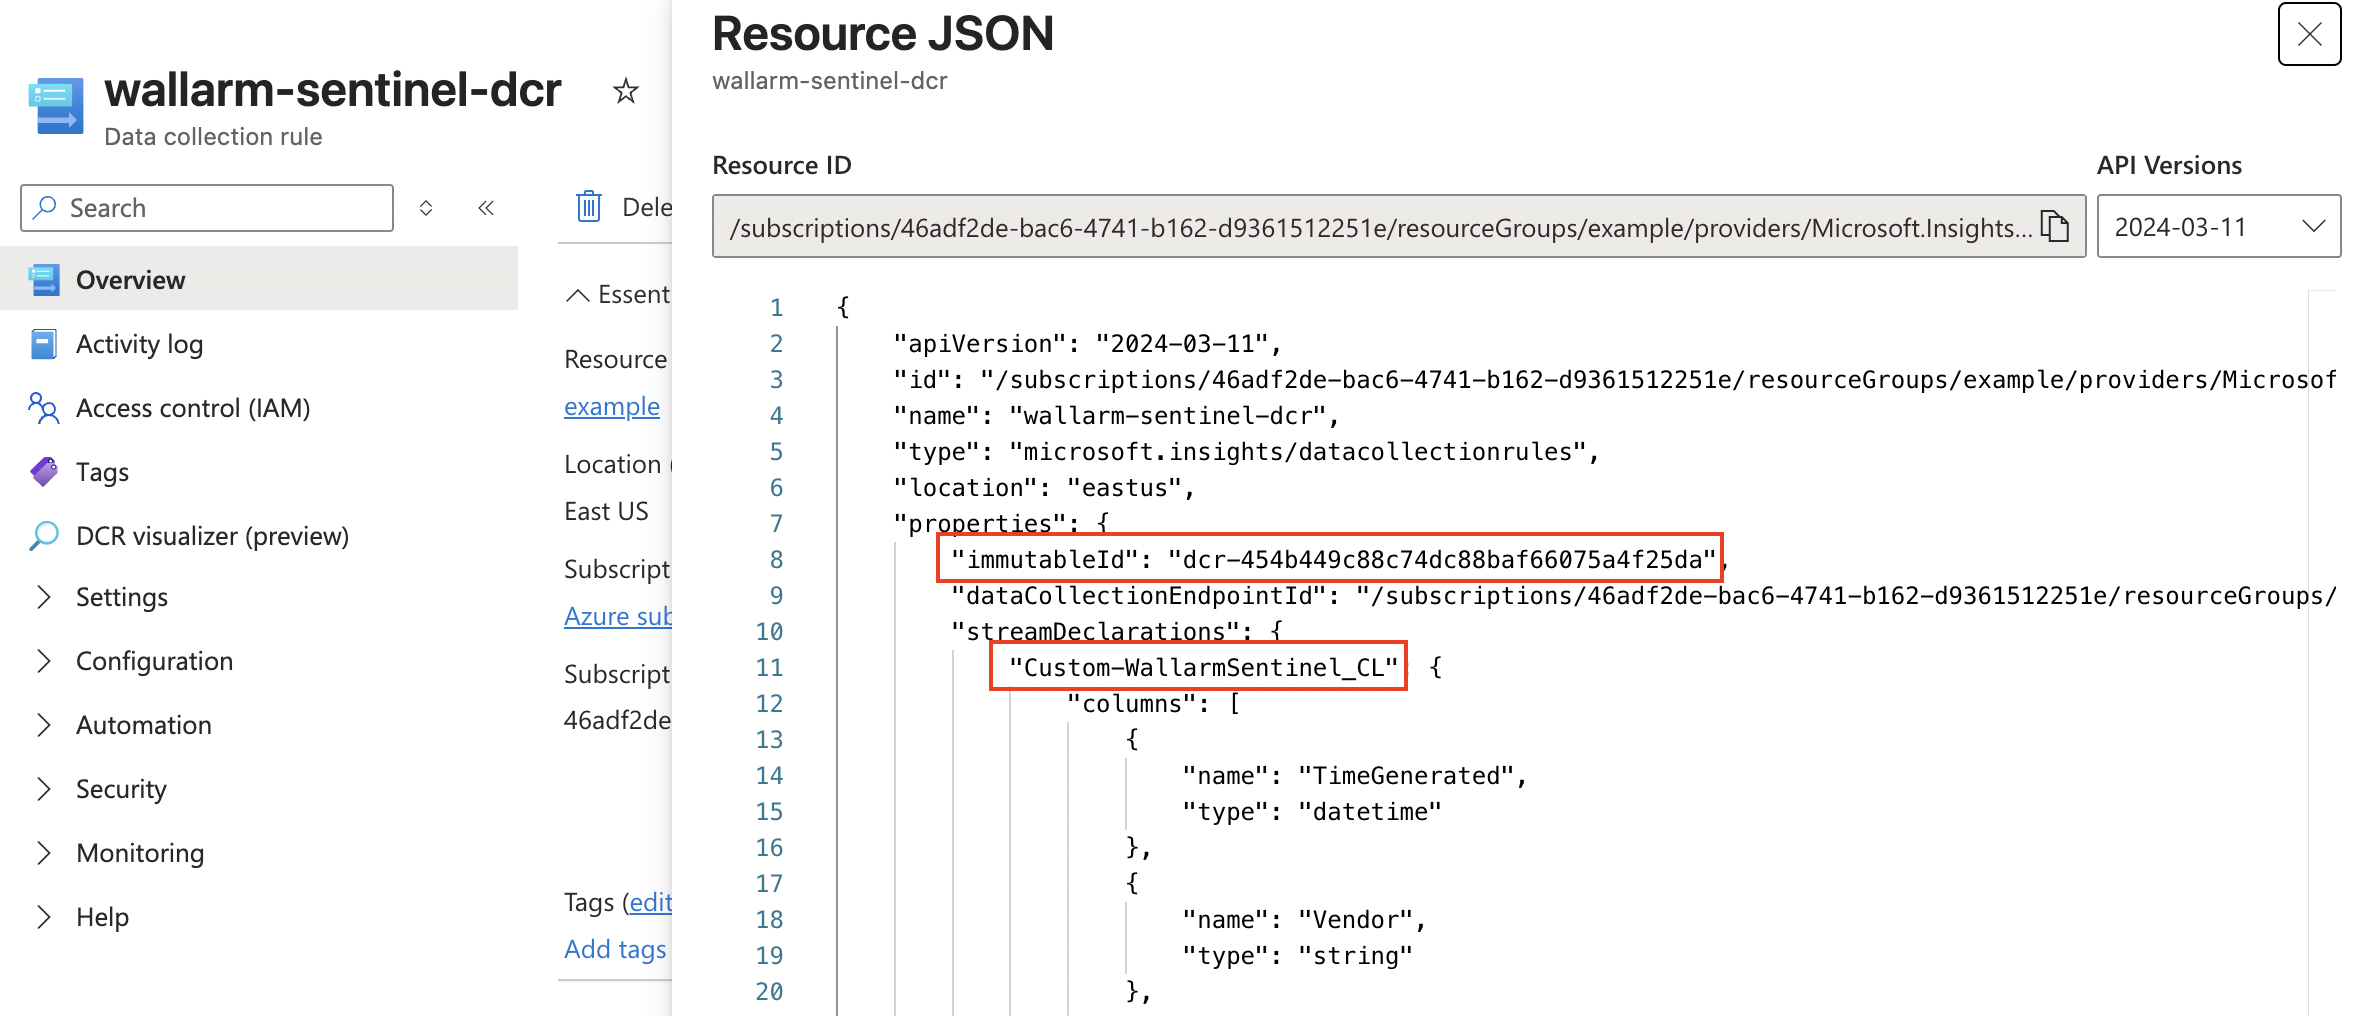
Task: Click the Add tags link
Action: point(614,949)
